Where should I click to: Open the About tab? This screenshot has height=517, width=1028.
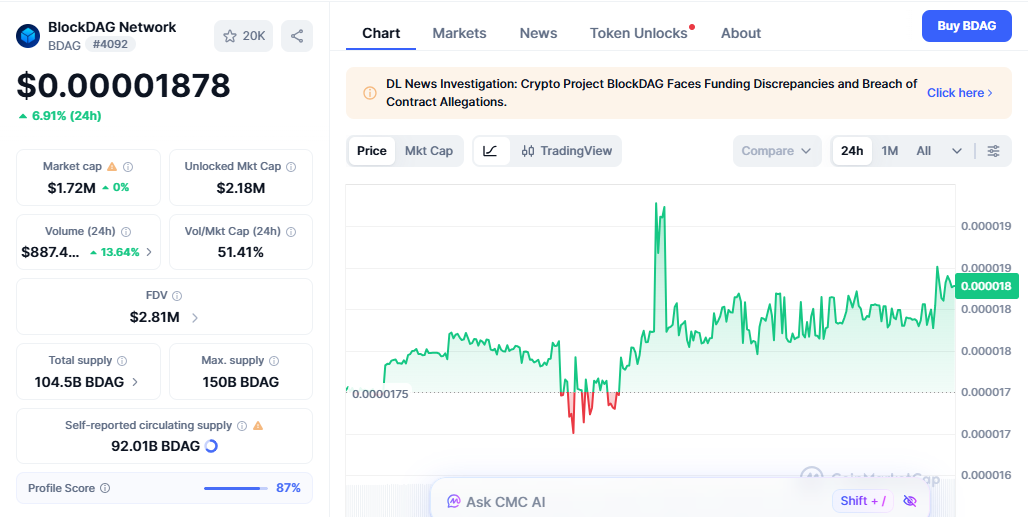(x=741, y=33)
